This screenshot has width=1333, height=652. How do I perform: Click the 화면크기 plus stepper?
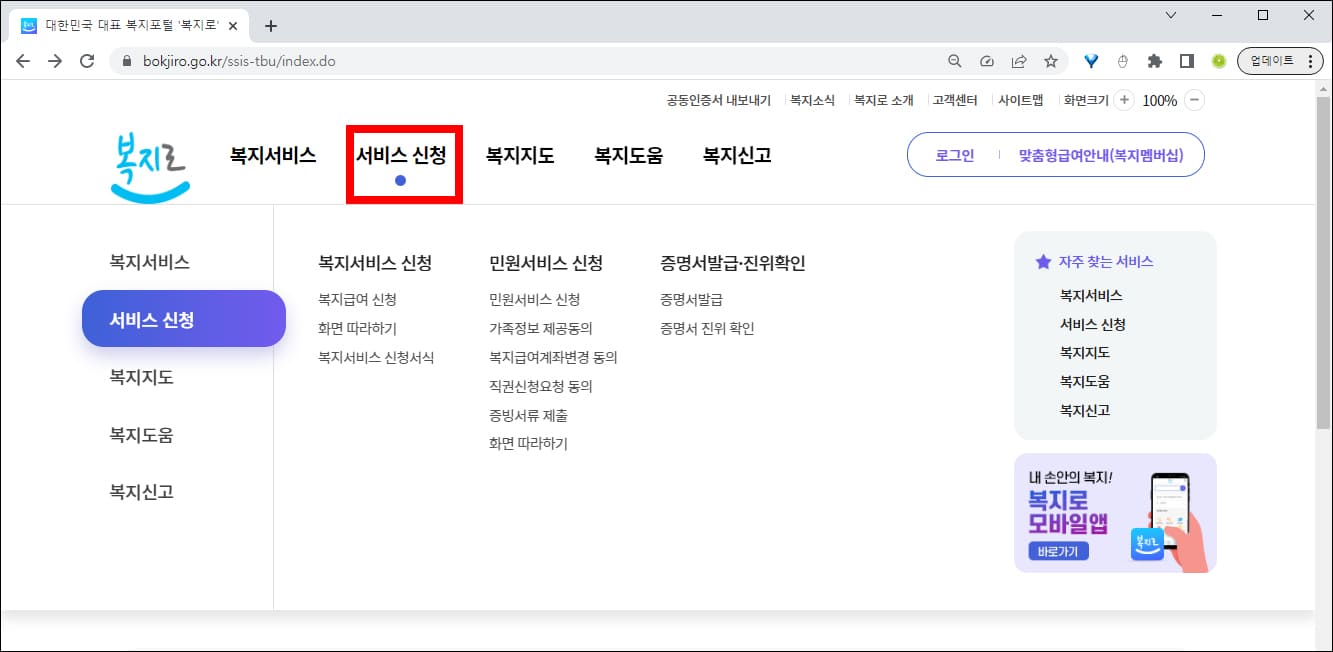pyautogui.click(x=1124, y=99)
